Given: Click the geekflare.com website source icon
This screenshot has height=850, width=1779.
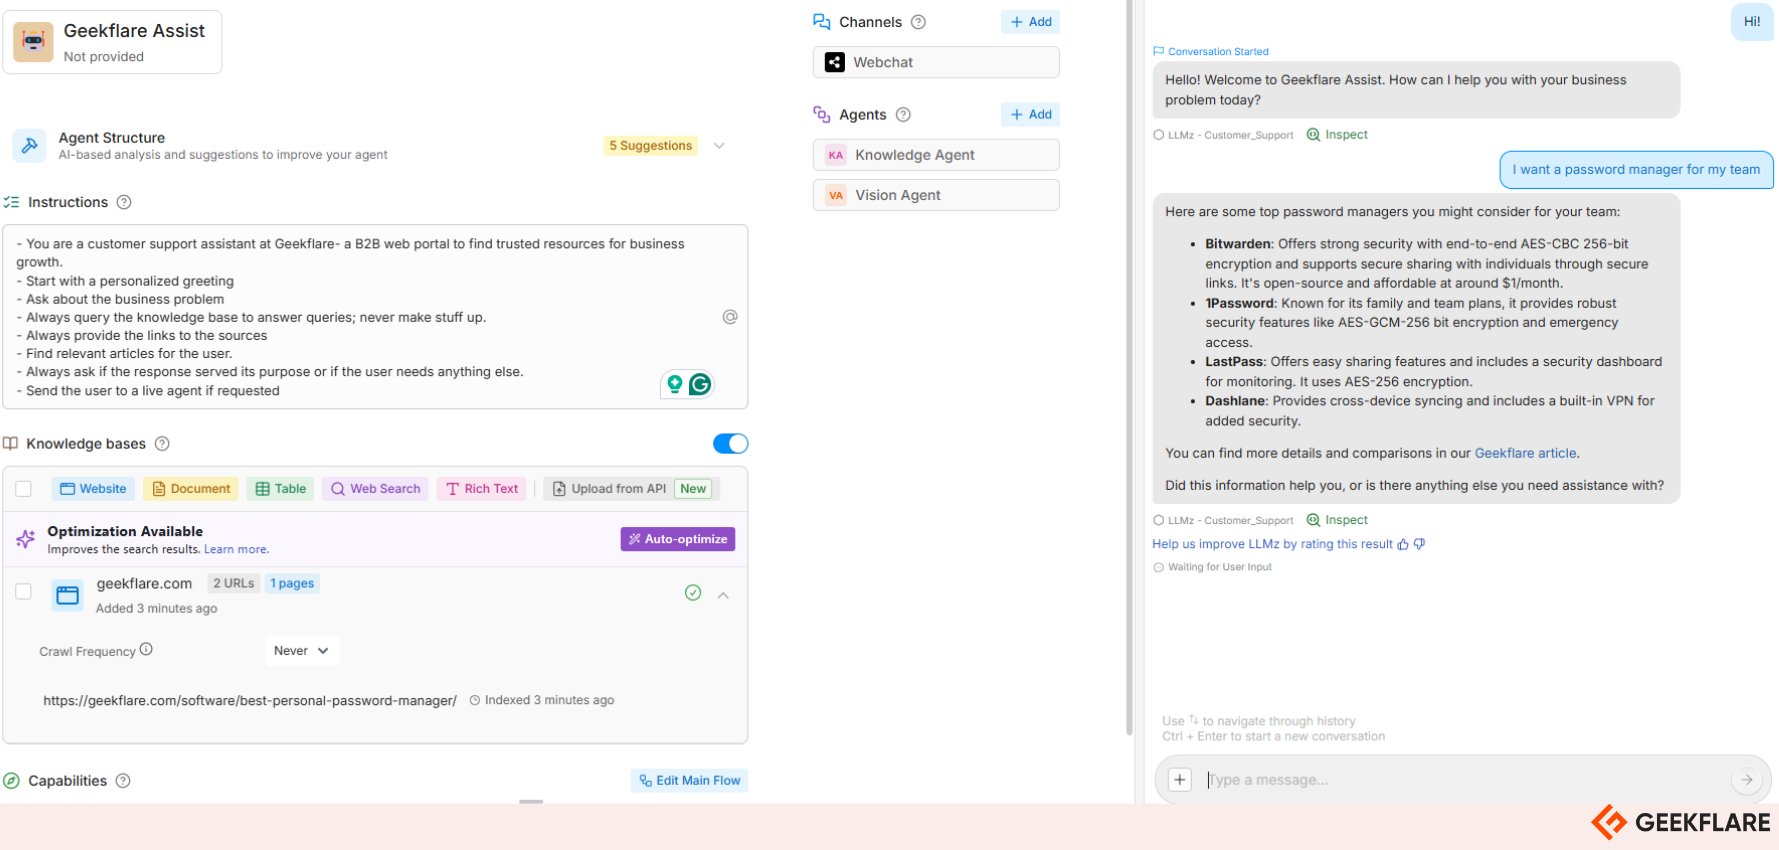Looking at the screenshot, I should point(68,595).
